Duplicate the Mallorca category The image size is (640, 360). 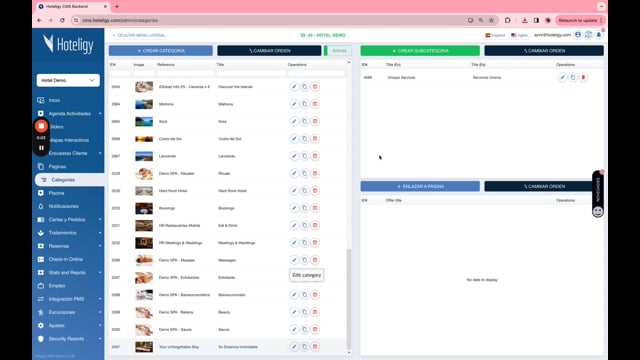click(x=304, y=104)
